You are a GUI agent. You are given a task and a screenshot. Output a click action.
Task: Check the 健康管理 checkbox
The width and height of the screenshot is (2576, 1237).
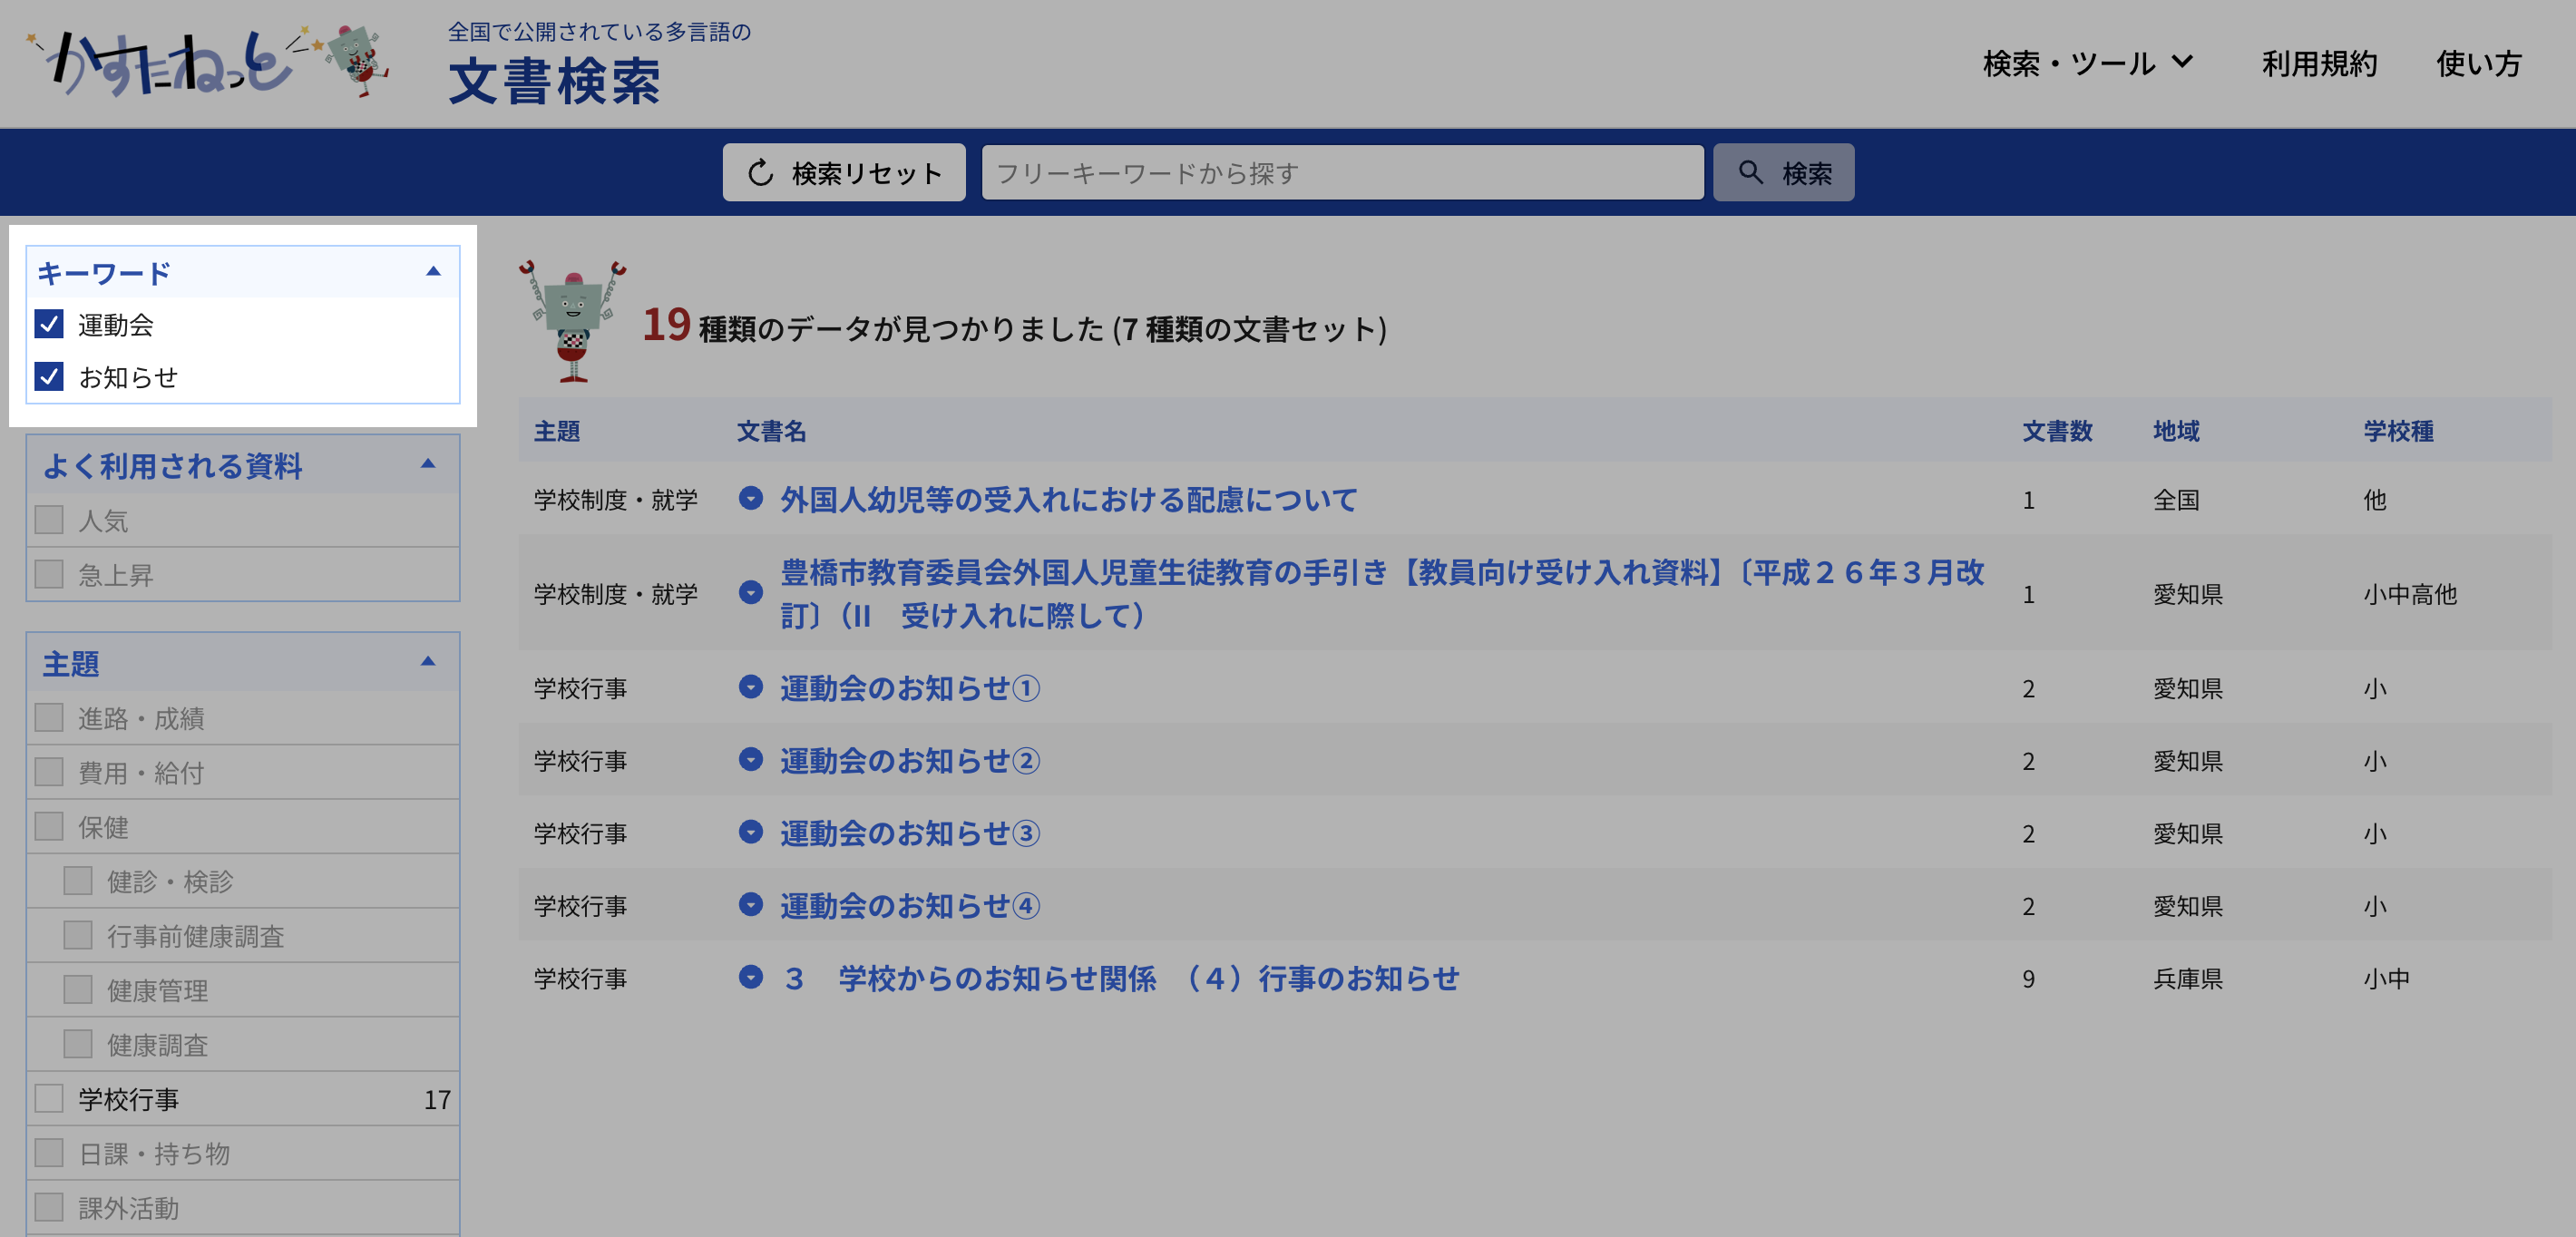point(78,990)
